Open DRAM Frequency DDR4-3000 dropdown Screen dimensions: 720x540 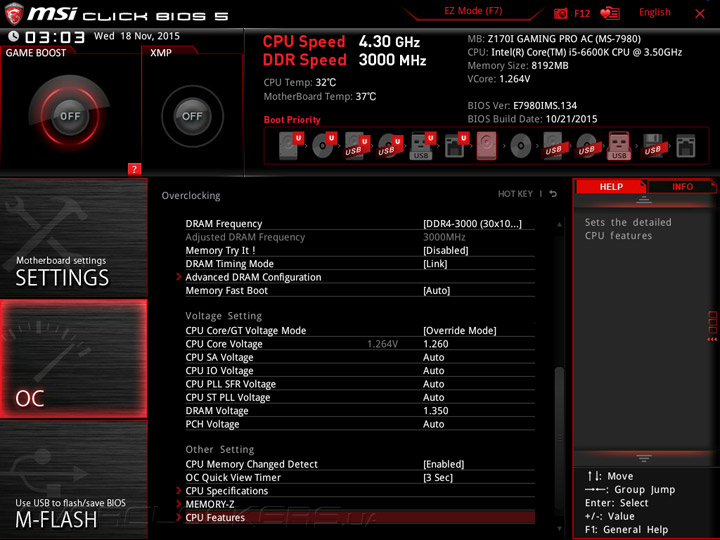pos(472,224)
